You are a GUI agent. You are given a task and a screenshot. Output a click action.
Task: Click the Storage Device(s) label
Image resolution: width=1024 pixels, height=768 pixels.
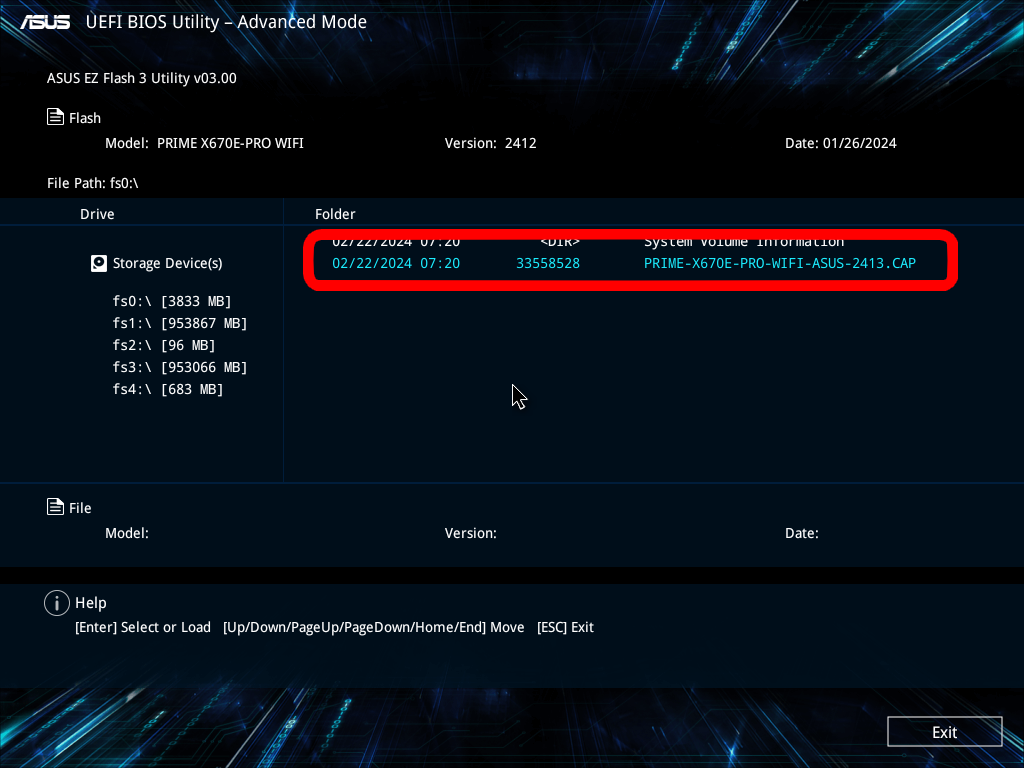coord(167,263)
